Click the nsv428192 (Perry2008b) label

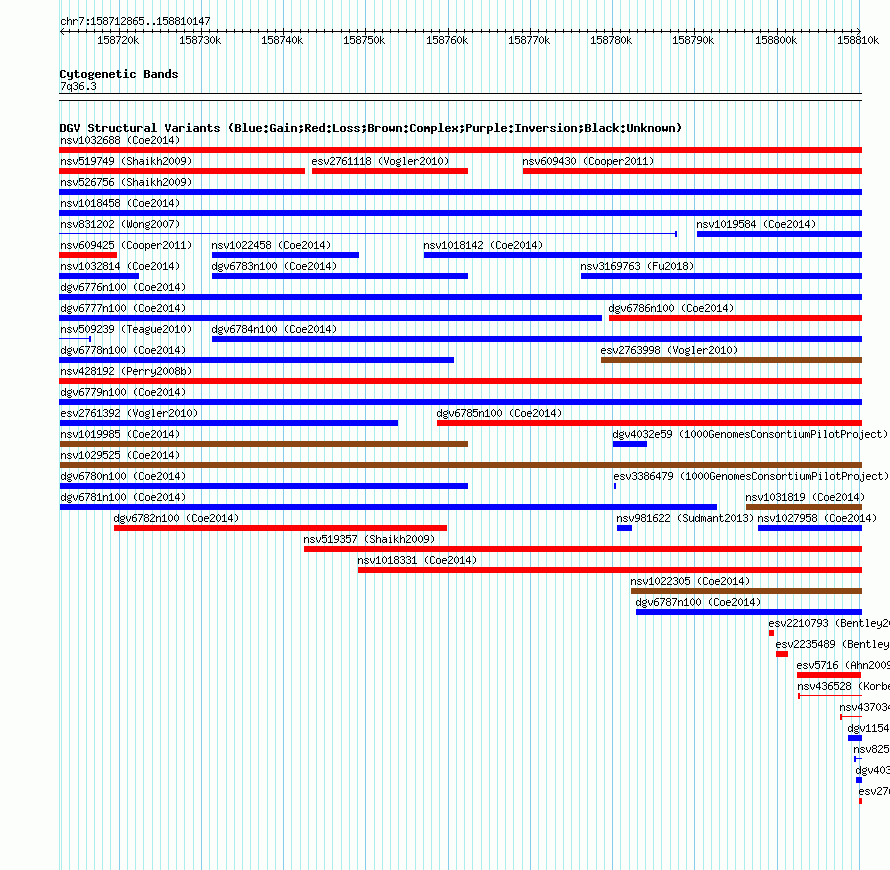click(x=126, y=371)
